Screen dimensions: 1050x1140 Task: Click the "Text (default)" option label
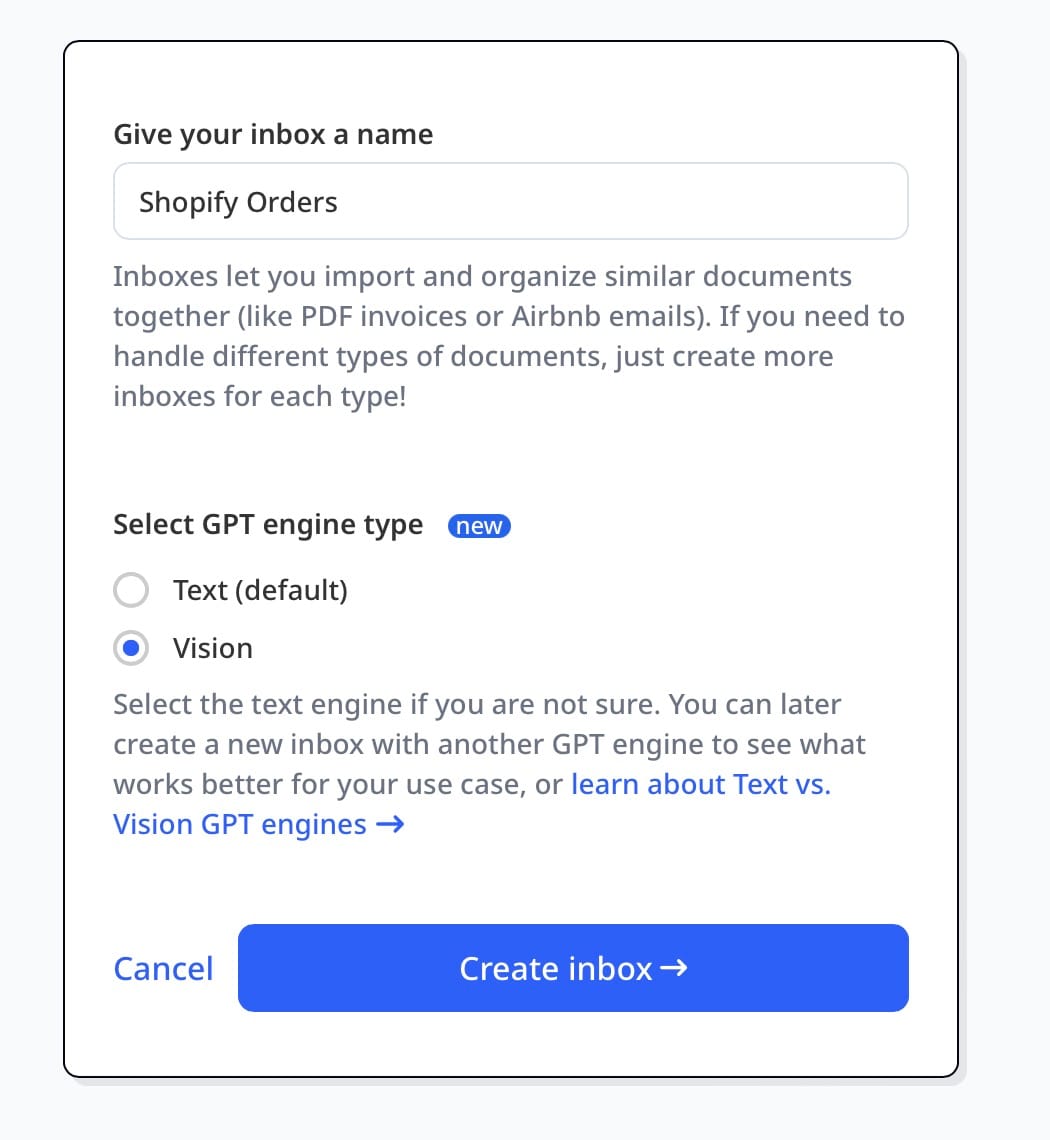point(260,591)
